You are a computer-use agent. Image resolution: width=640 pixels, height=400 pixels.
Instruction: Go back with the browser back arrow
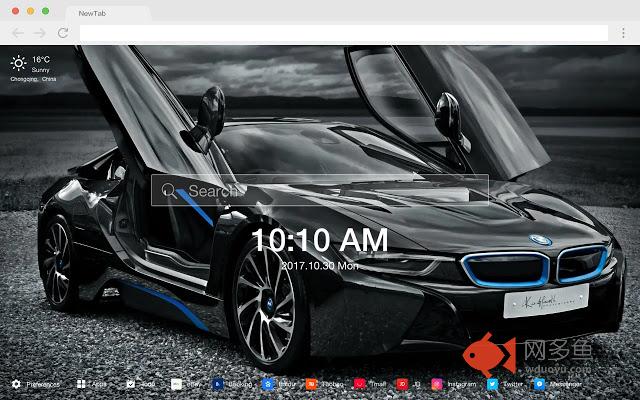tap(18, 33)
